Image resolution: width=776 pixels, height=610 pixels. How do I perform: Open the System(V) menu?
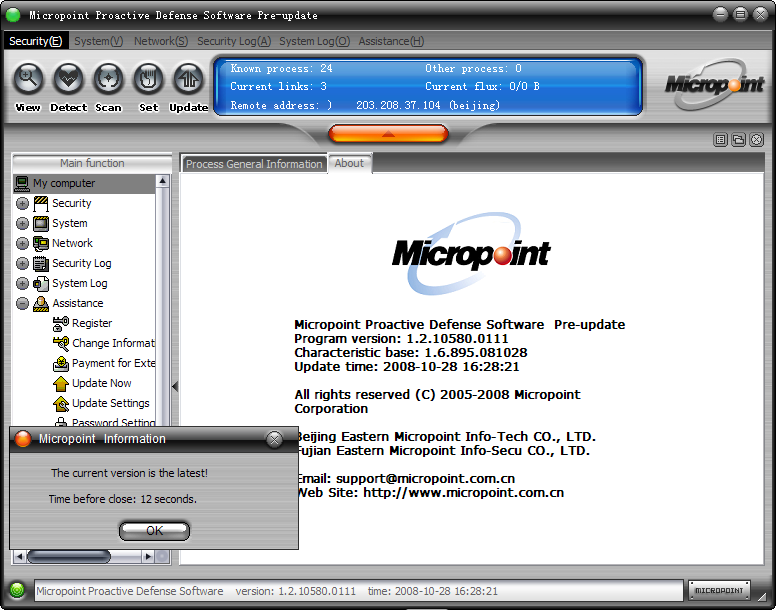[98, 41]
